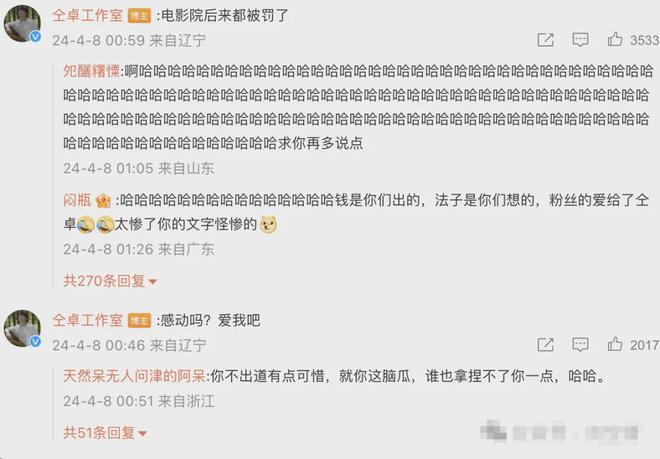Open the 闷瓶 user profile
The width and height of the screenshot is (660, 459).
[77, 200]
